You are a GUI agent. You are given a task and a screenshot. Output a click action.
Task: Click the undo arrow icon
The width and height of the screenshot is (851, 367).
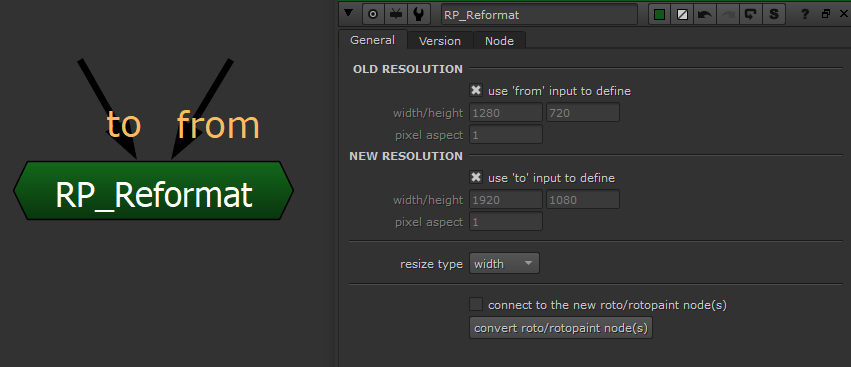(704, 15)
